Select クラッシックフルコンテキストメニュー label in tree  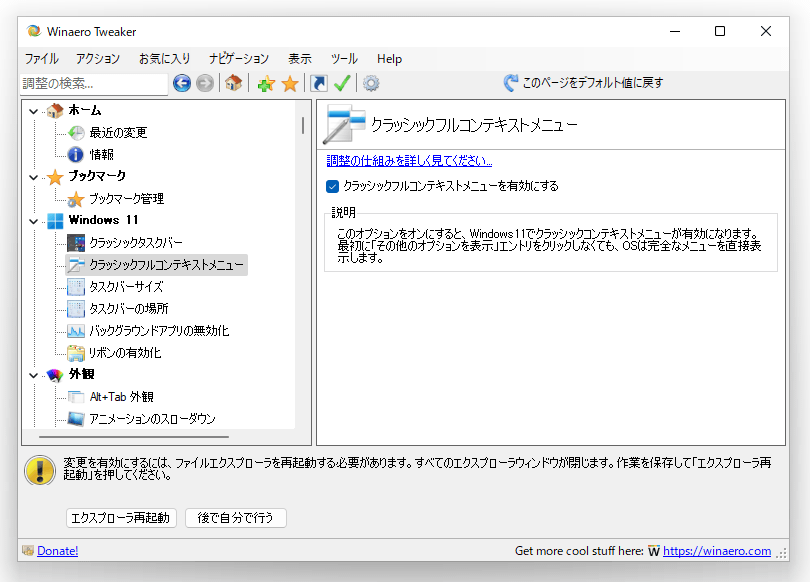(x=166, y=265)
